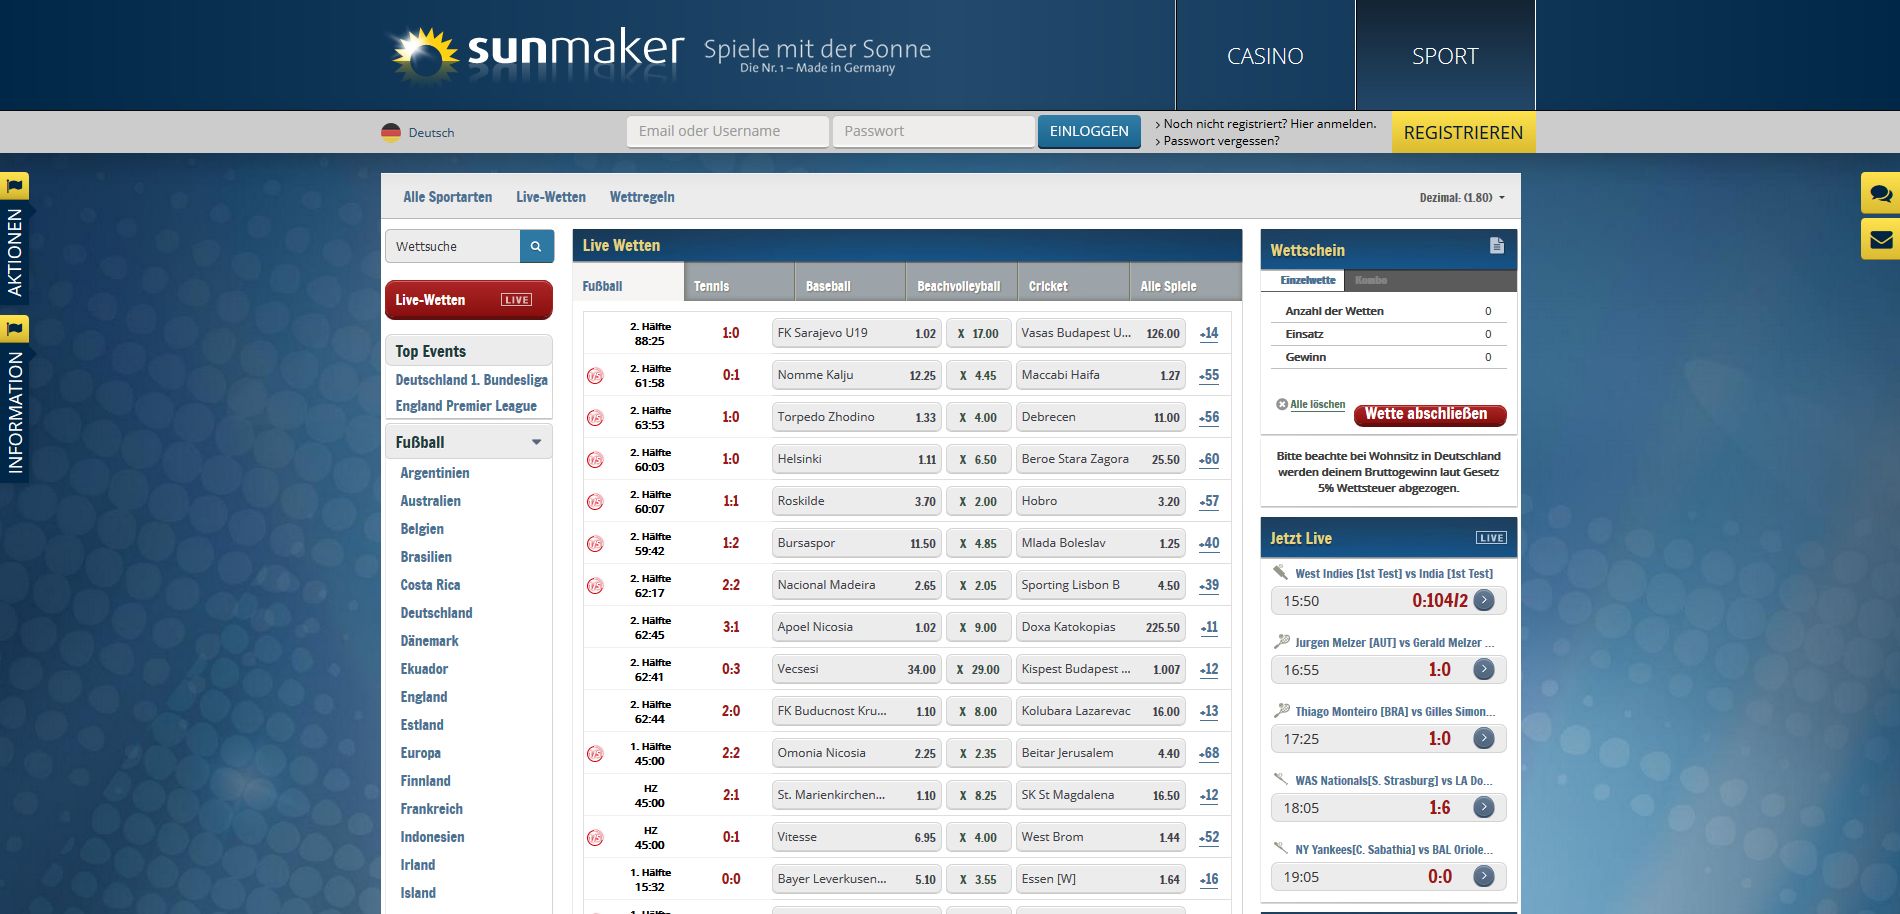Screen dimensions: 1900x914
Task: Click the INFORMATION flag icon
Action: 15,328
